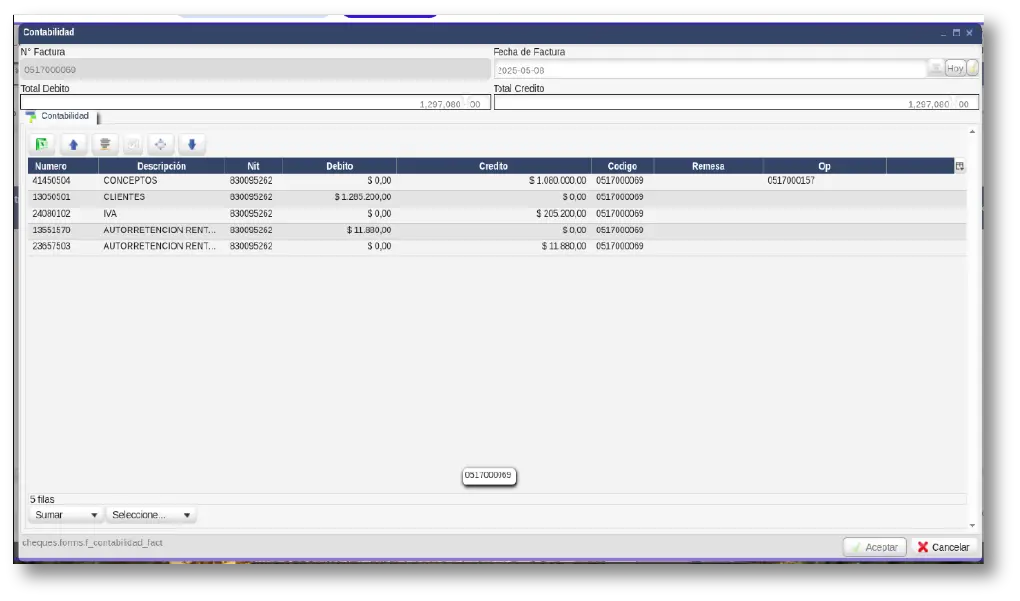
Task: Click the Op column header
Action: pos(825,167)
